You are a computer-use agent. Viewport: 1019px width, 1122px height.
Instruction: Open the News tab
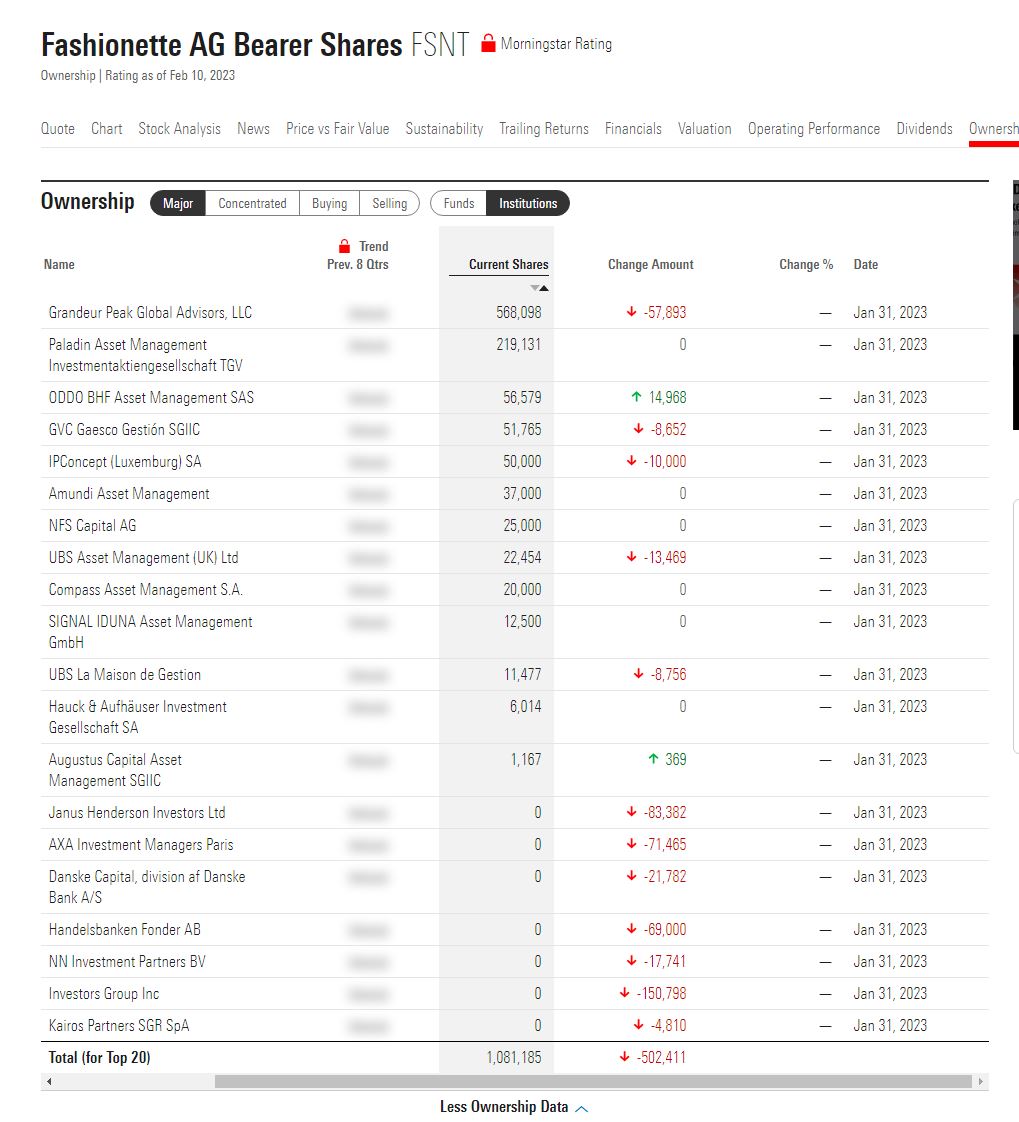(253, 129)
